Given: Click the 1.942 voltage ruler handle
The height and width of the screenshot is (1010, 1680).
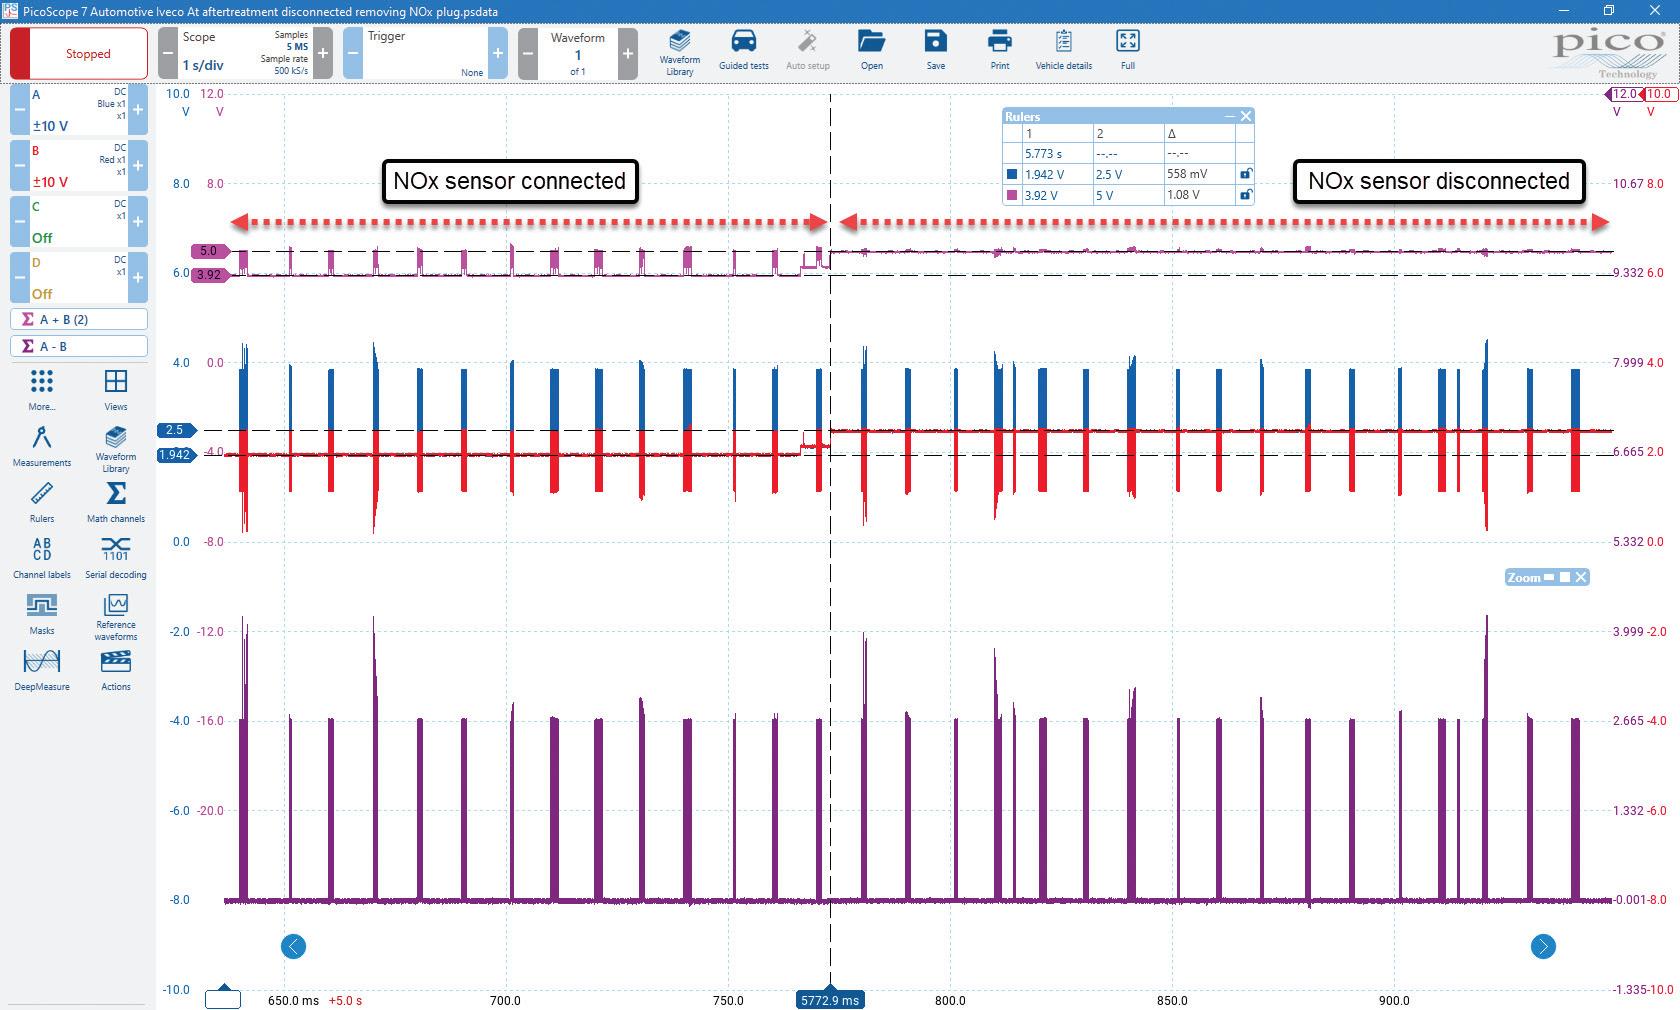Looking at the screenshot, I should click(x=176, y=455).
